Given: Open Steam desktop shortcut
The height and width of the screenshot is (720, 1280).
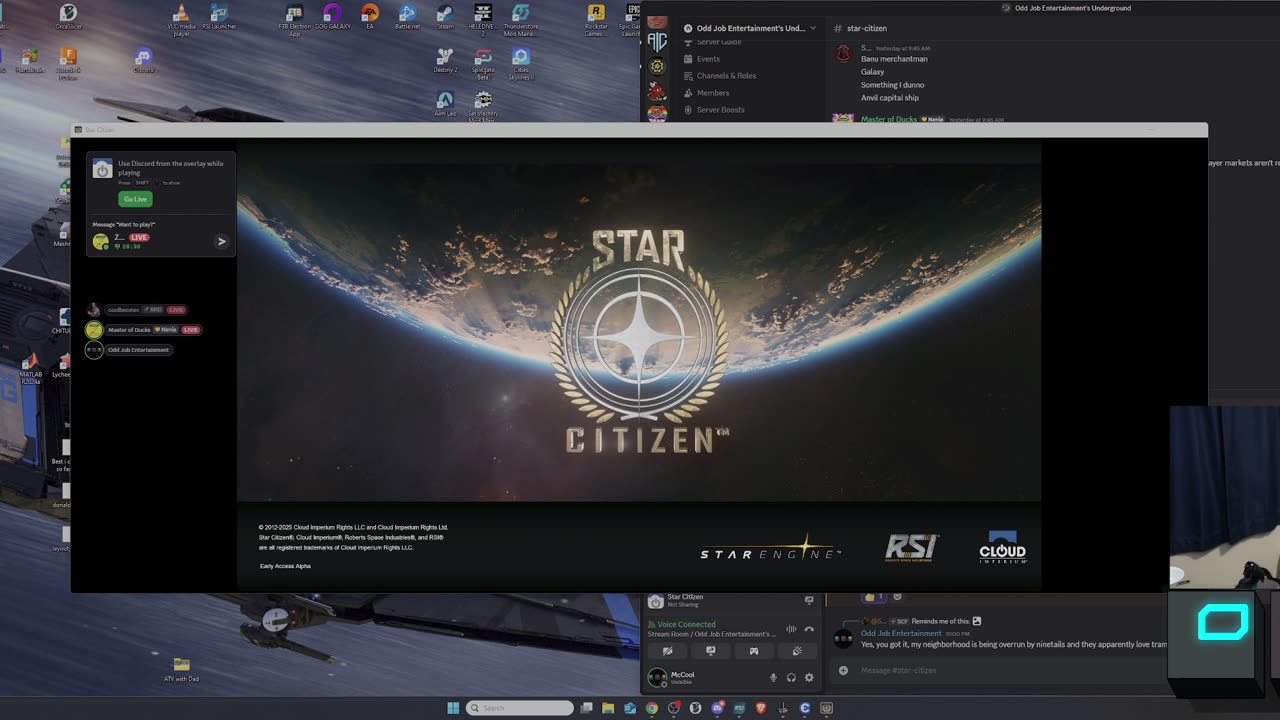Looking at the screenshot, I should (445, 16).
